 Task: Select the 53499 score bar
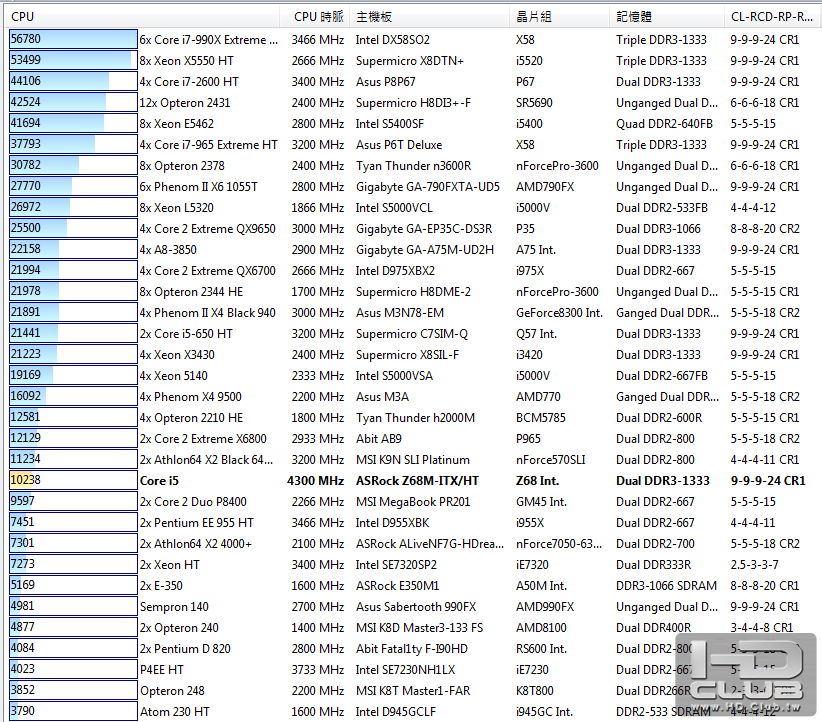(73, 60)
